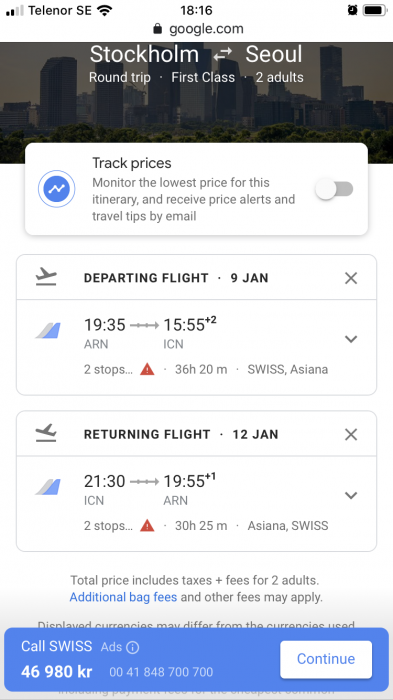Image resolution: width=393 pixels, height=700 pixels.
Task: Tap the Asiana, SWISS airline logo icon
Action: click(48, 487)
